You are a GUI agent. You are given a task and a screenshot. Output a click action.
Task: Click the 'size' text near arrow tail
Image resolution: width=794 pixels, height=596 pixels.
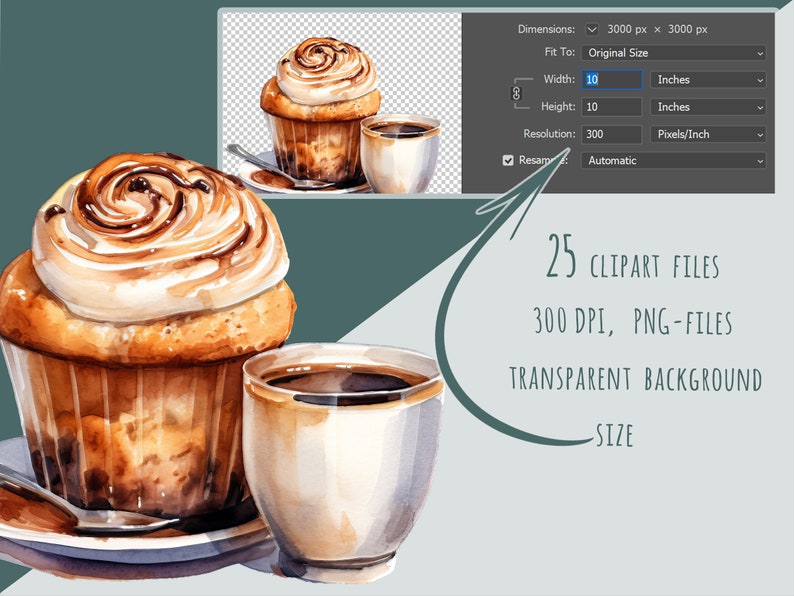click(x=615, y=434)
